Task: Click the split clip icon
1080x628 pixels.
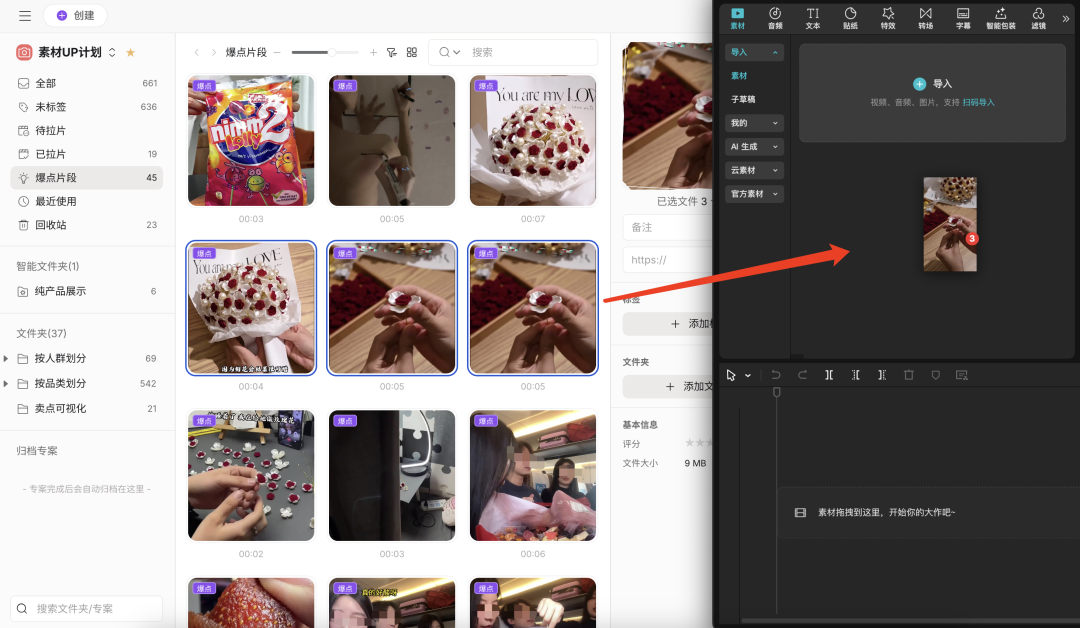Action: pyautogui.click(x=829, y=375)
